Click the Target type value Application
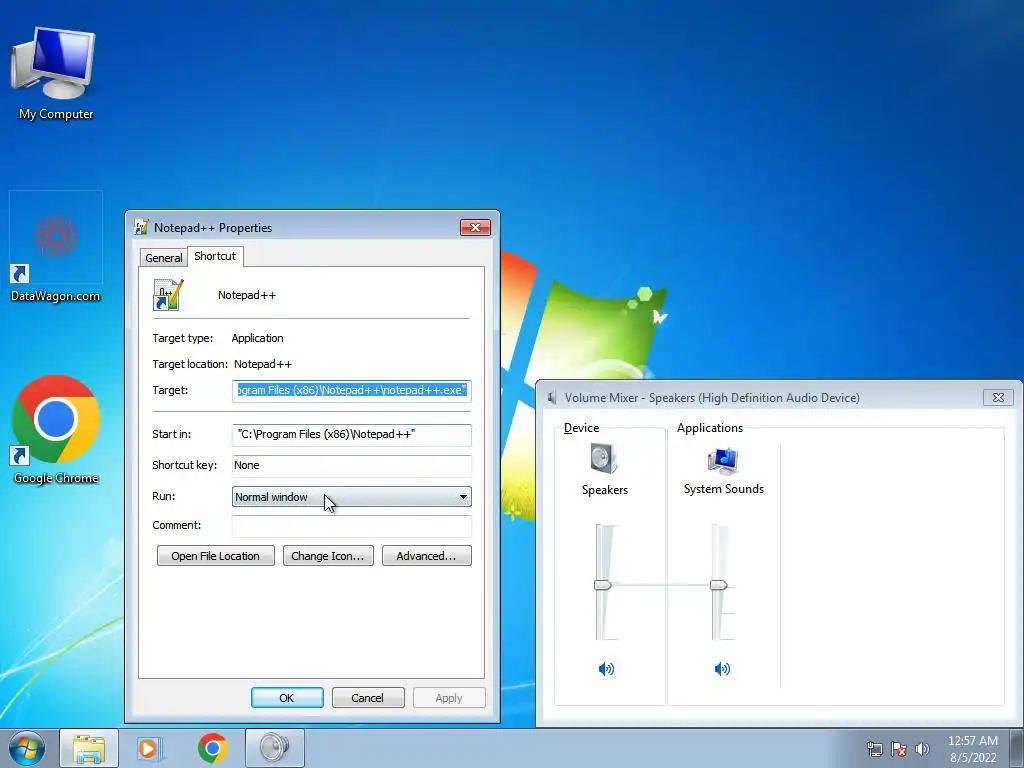This screenshot has height=768, width=1024. [x=257, y=338]
